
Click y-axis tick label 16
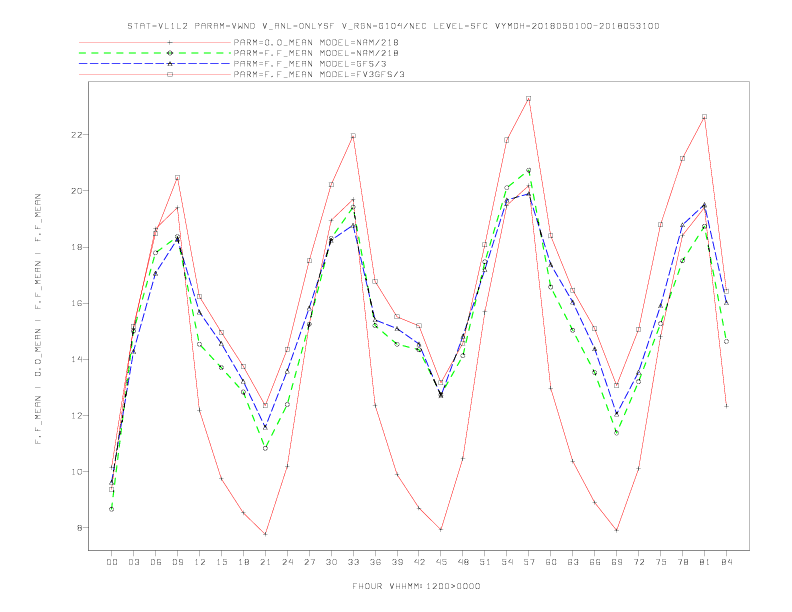77,303
